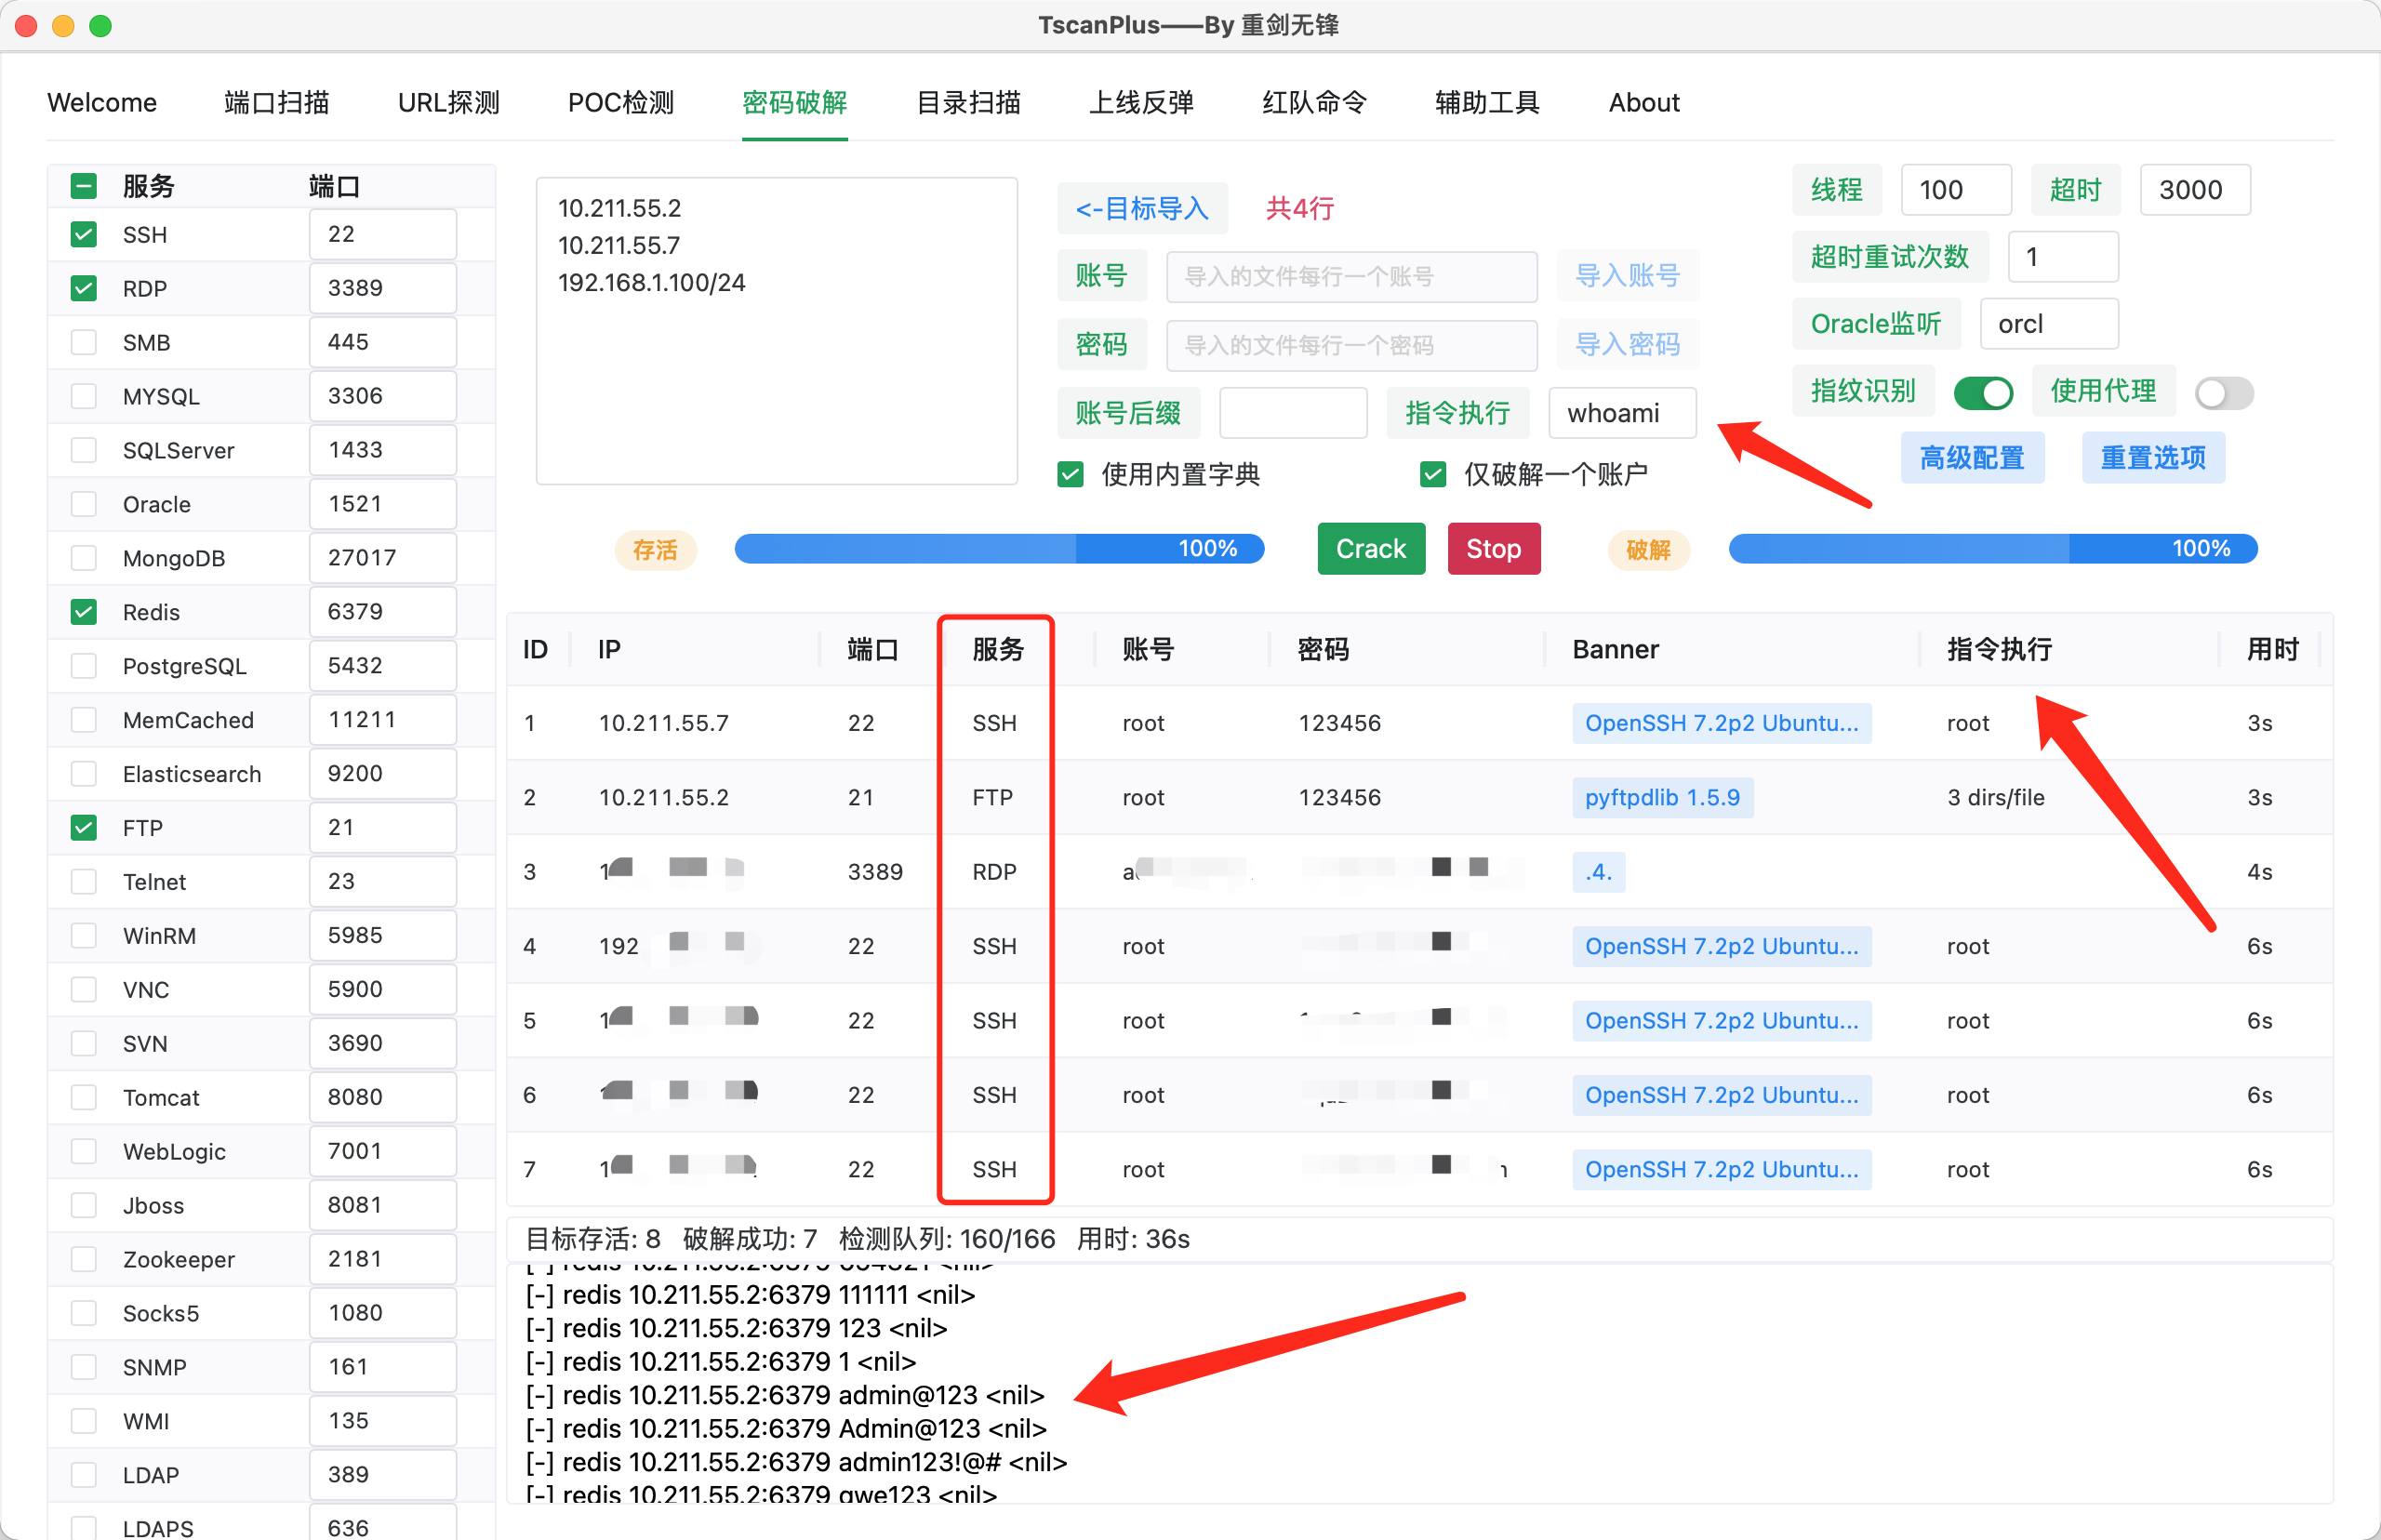Open the 红队命令 tab

point(1313,102)
